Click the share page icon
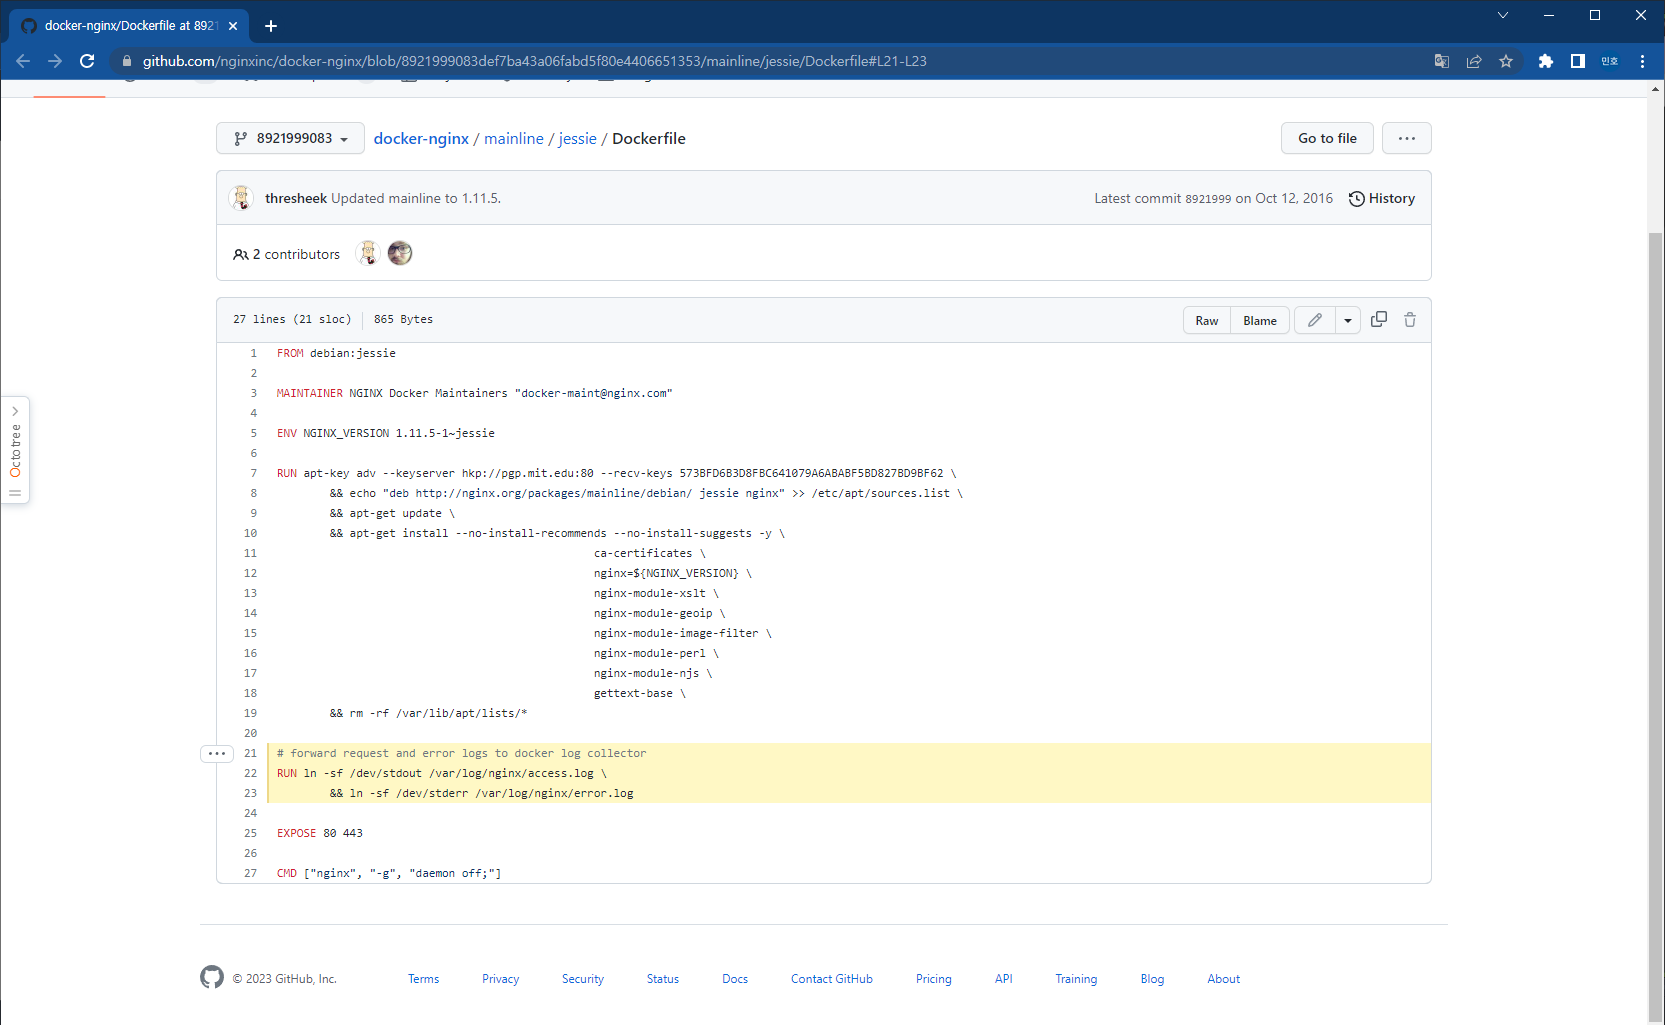This screenshot has height=1025, width=1665. (x=1474, y=61)
